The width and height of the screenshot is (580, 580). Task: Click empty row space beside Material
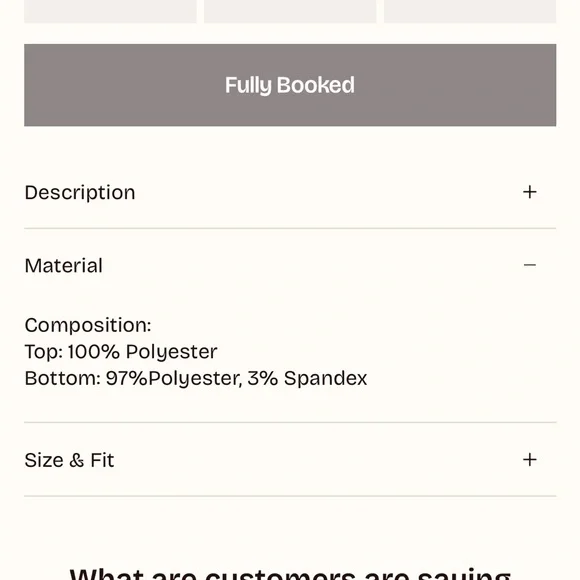tap(313, 265)
